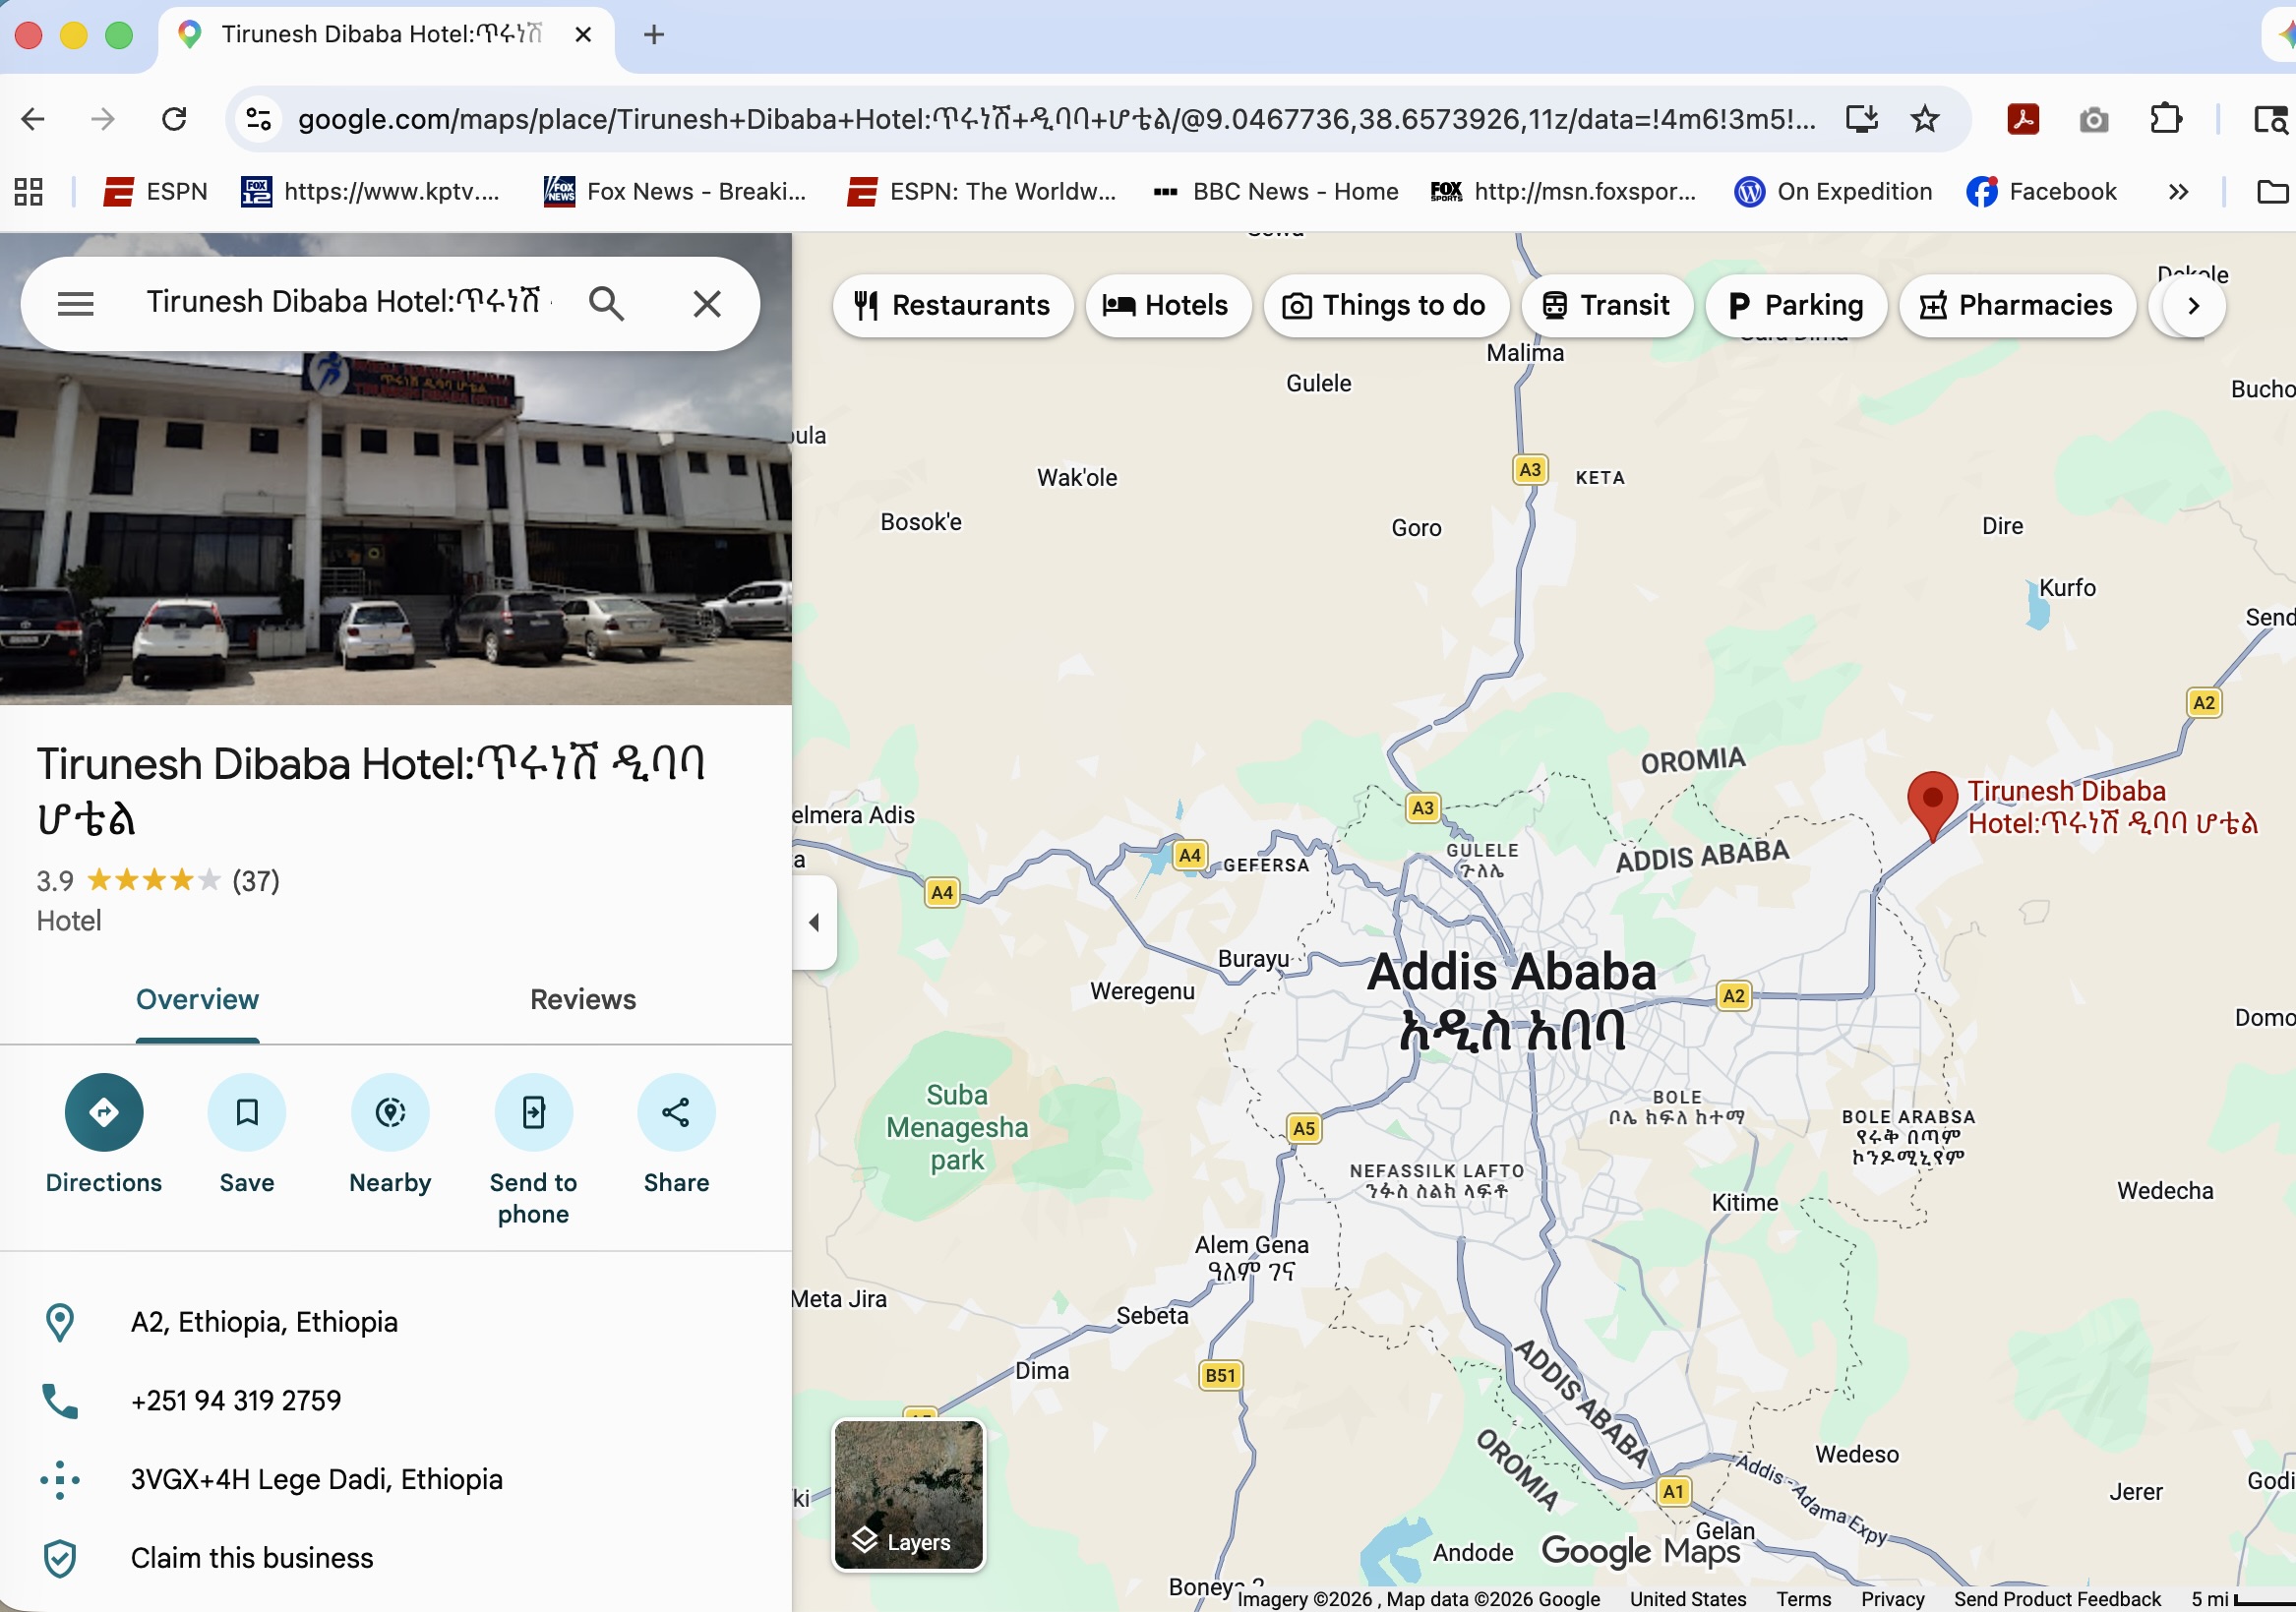Open the hamburger menu in the search box
The image size is (2296, 1612).
(x=76, y=304)
